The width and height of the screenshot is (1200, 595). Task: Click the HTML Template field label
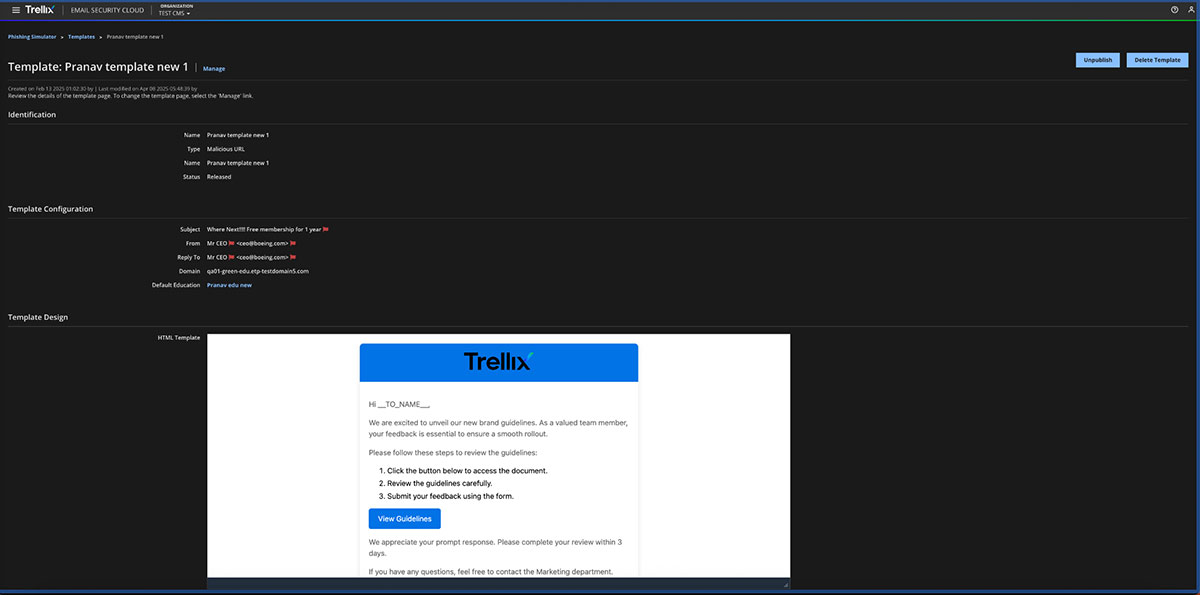tap(179, 338)
